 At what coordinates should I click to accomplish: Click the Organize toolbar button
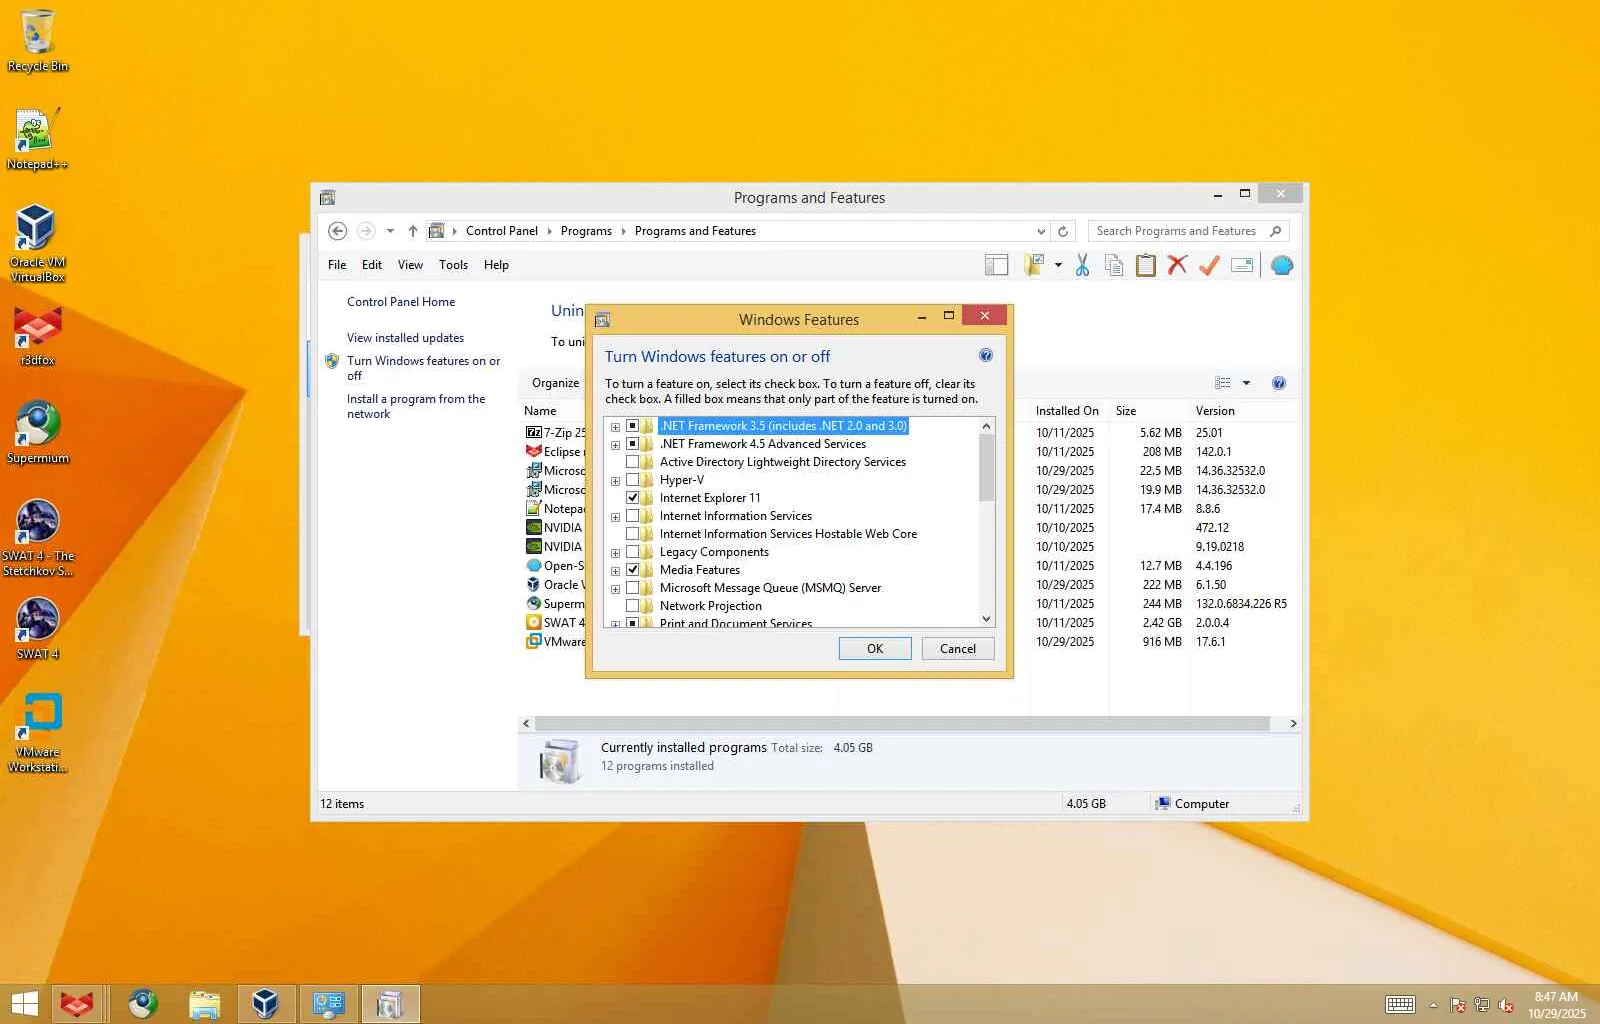point(555,383)
